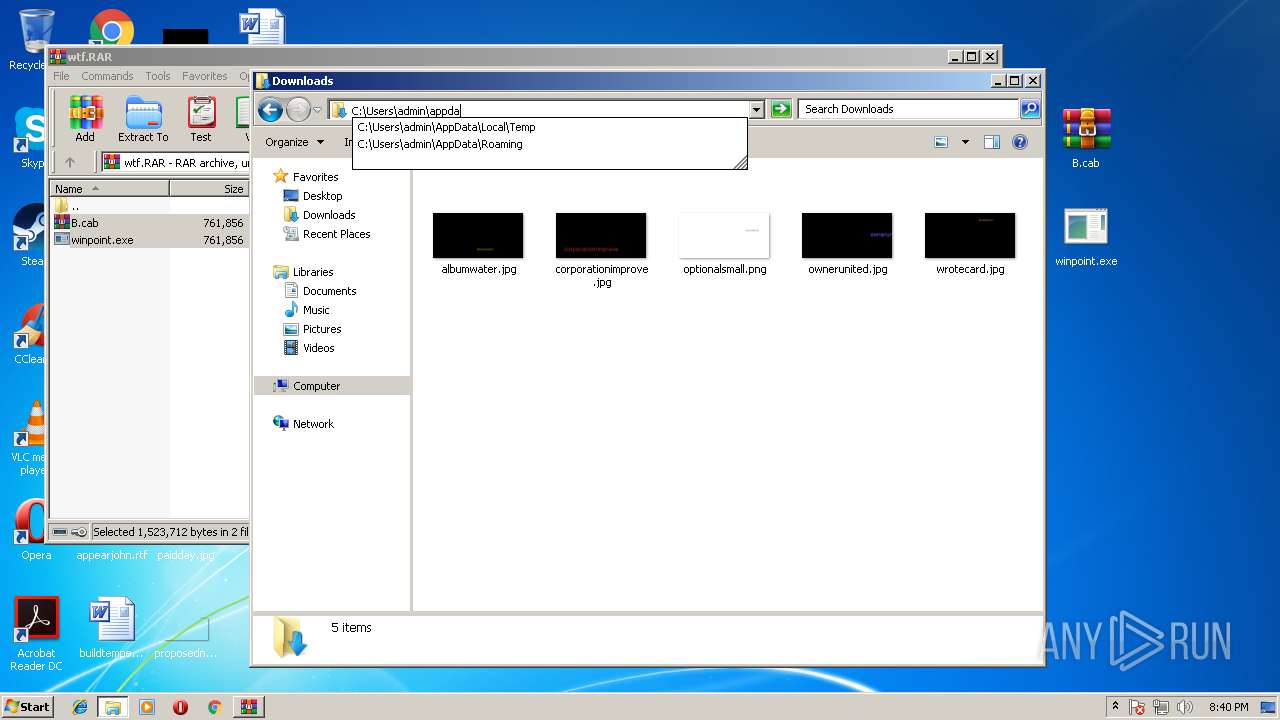Show hidden tray icons arrow

click(x=1115, y=707)
